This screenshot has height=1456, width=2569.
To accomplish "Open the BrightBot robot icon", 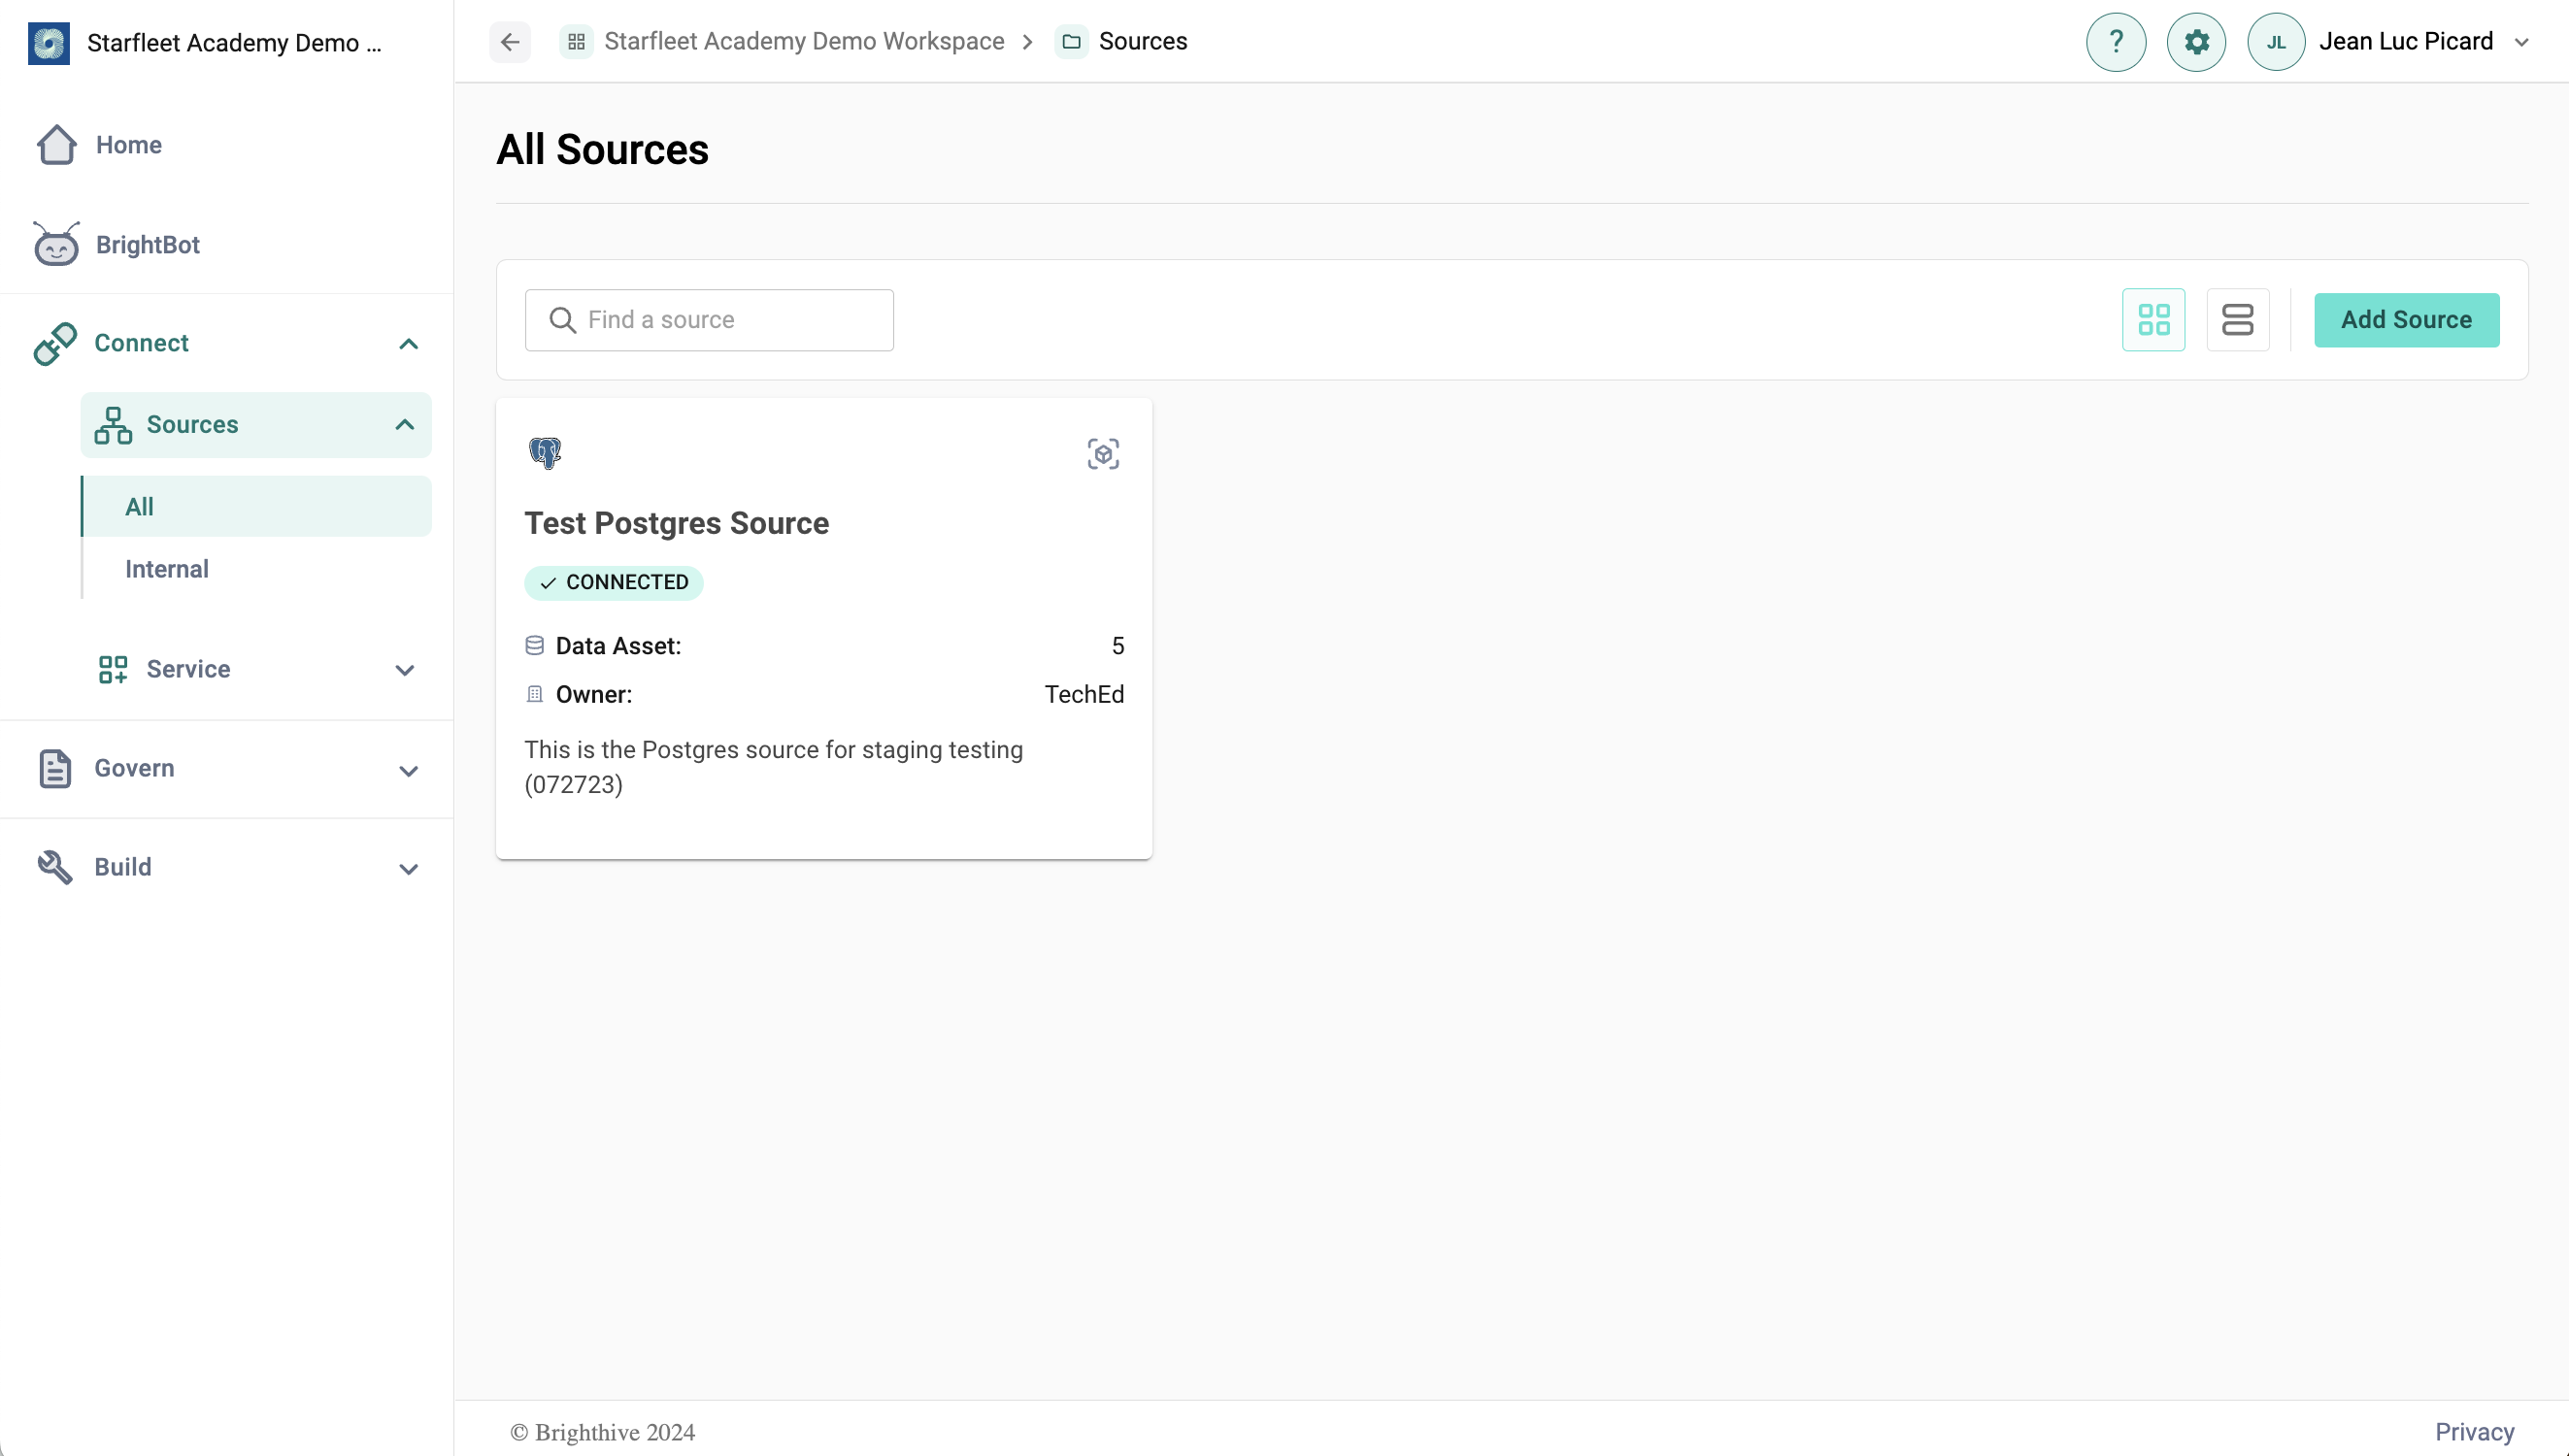I will pyautogui.click(x=56, y=244).
